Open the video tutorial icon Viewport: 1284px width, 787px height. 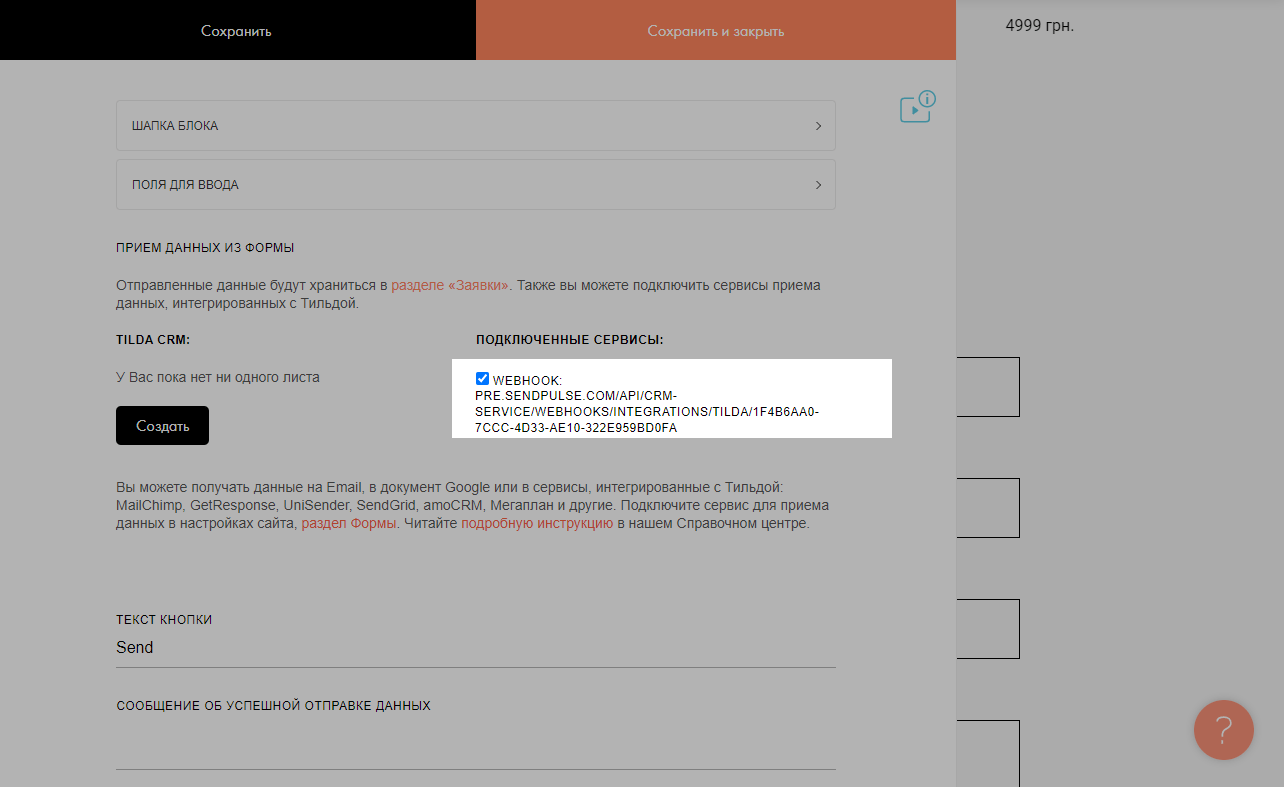pos(917,107)
